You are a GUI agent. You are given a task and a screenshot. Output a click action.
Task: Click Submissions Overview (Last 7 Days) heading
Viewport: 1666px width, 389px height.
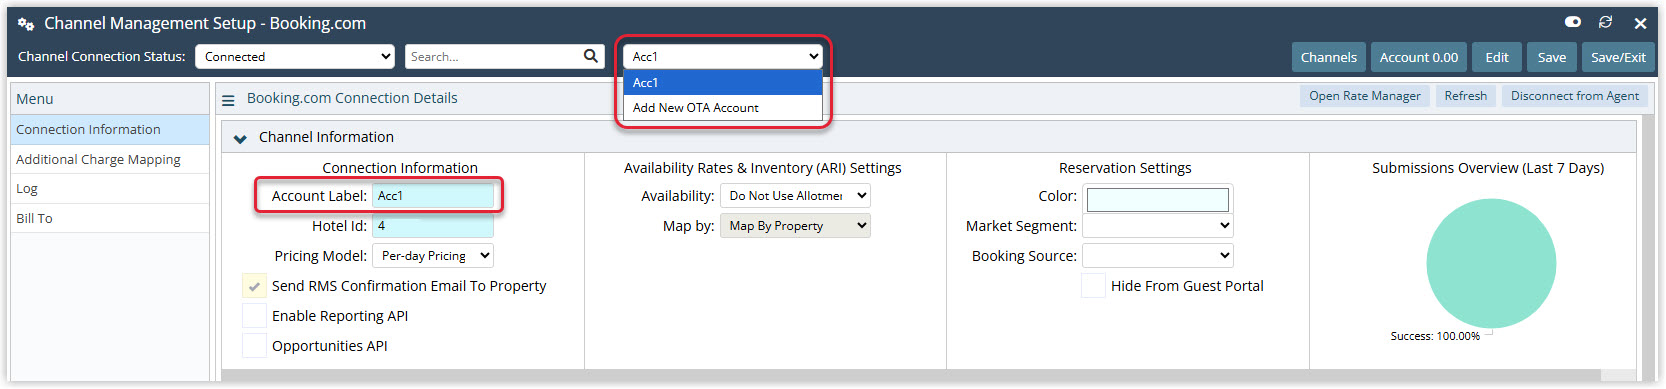point(1488,168)
